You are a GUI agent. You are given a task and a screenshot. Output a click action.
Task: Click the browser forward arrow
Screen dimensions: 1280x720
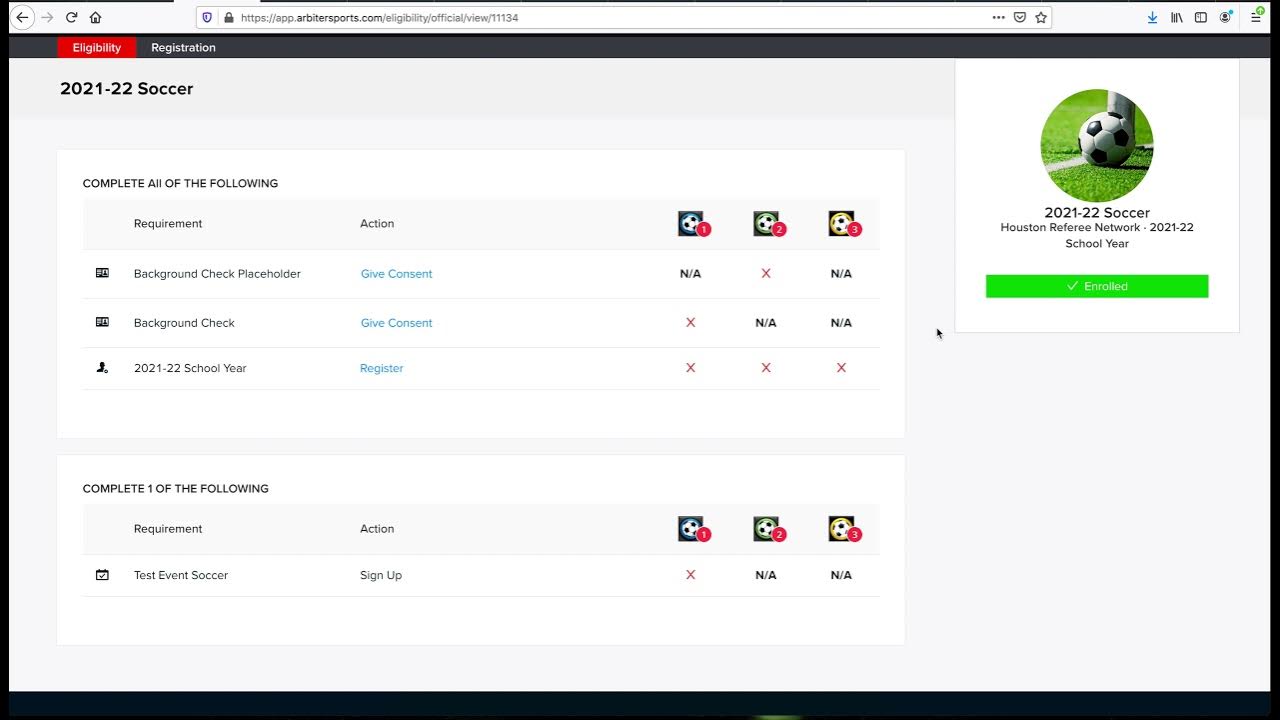pos(47,17)
